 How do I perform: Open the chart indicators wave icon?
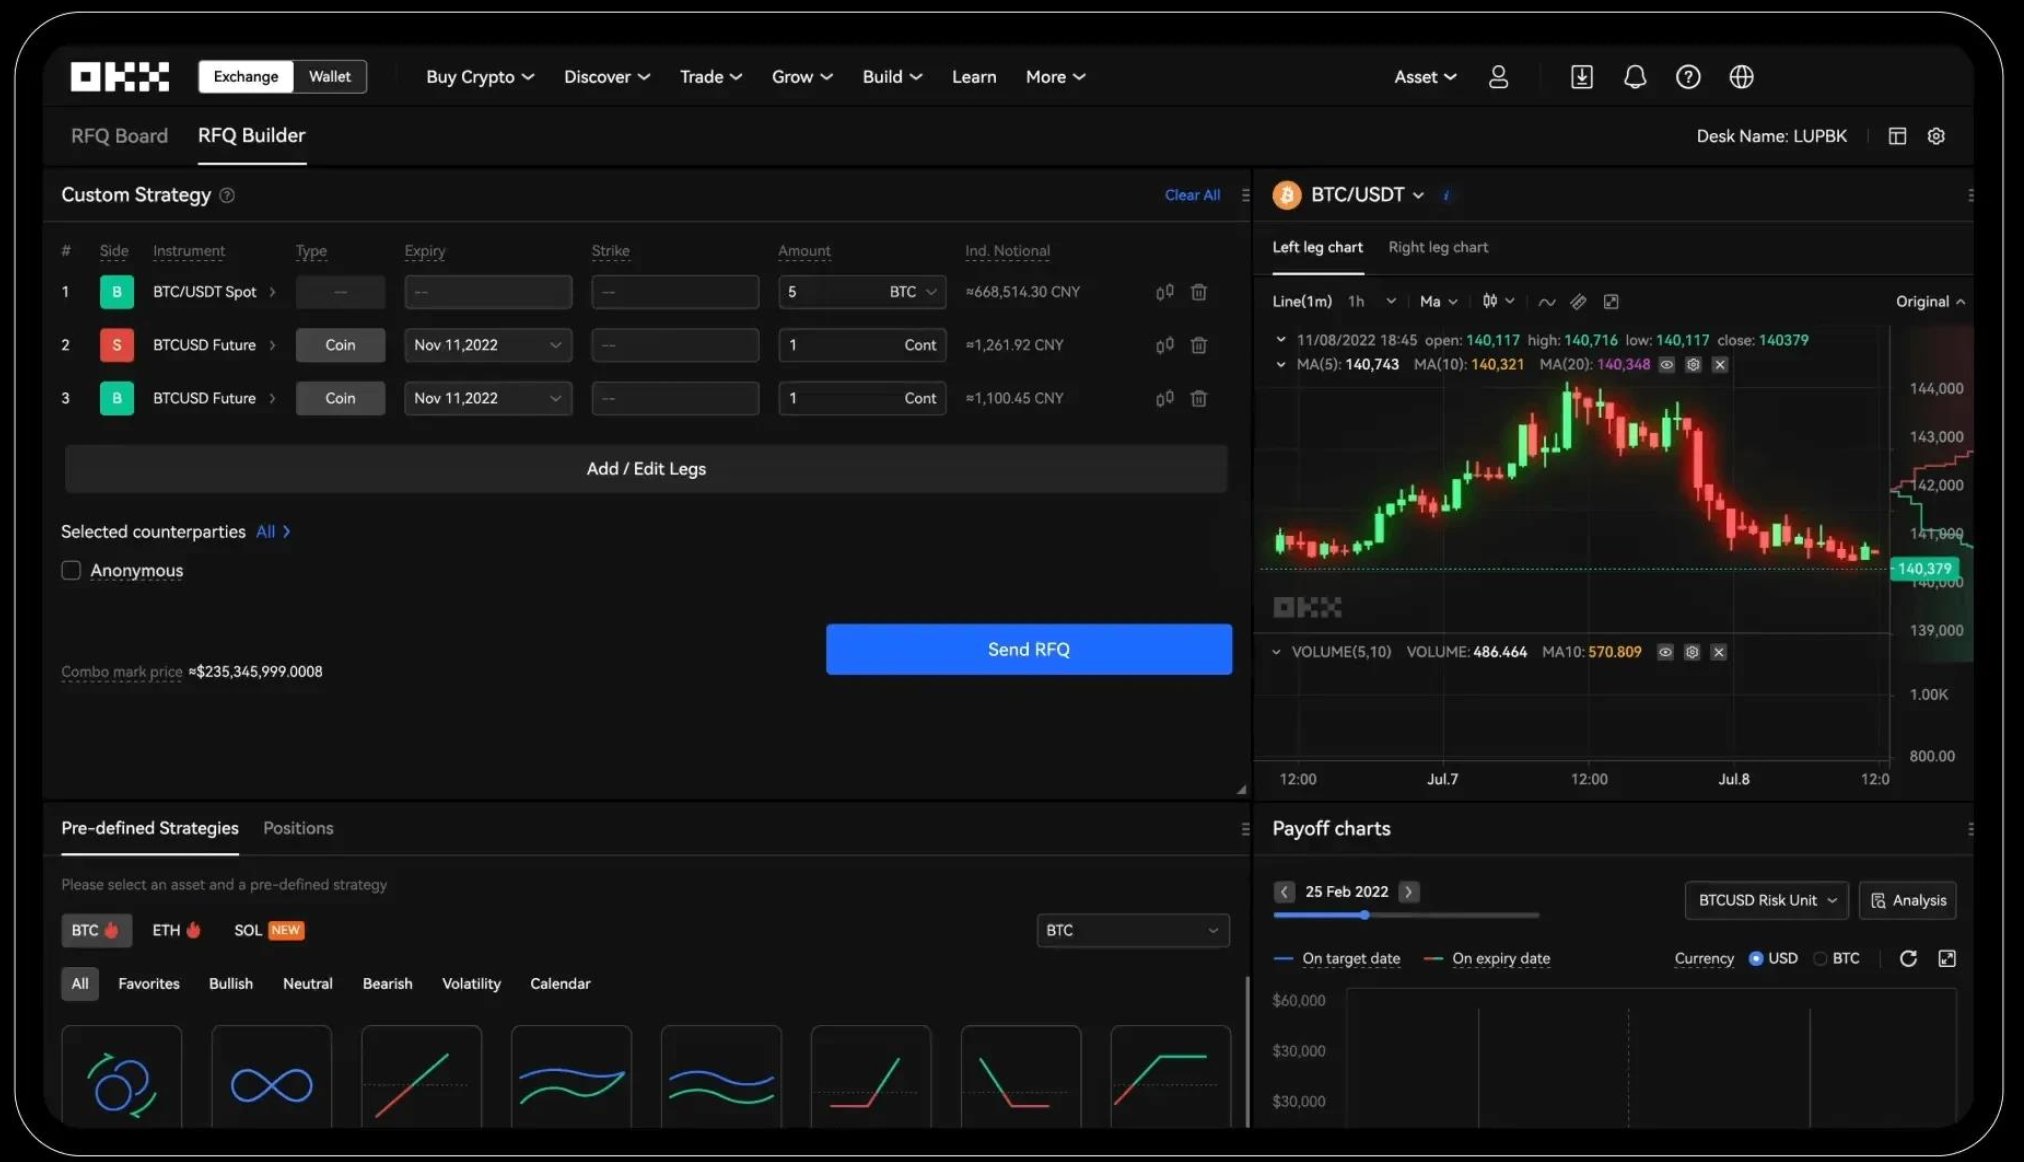coord(1546,301)
